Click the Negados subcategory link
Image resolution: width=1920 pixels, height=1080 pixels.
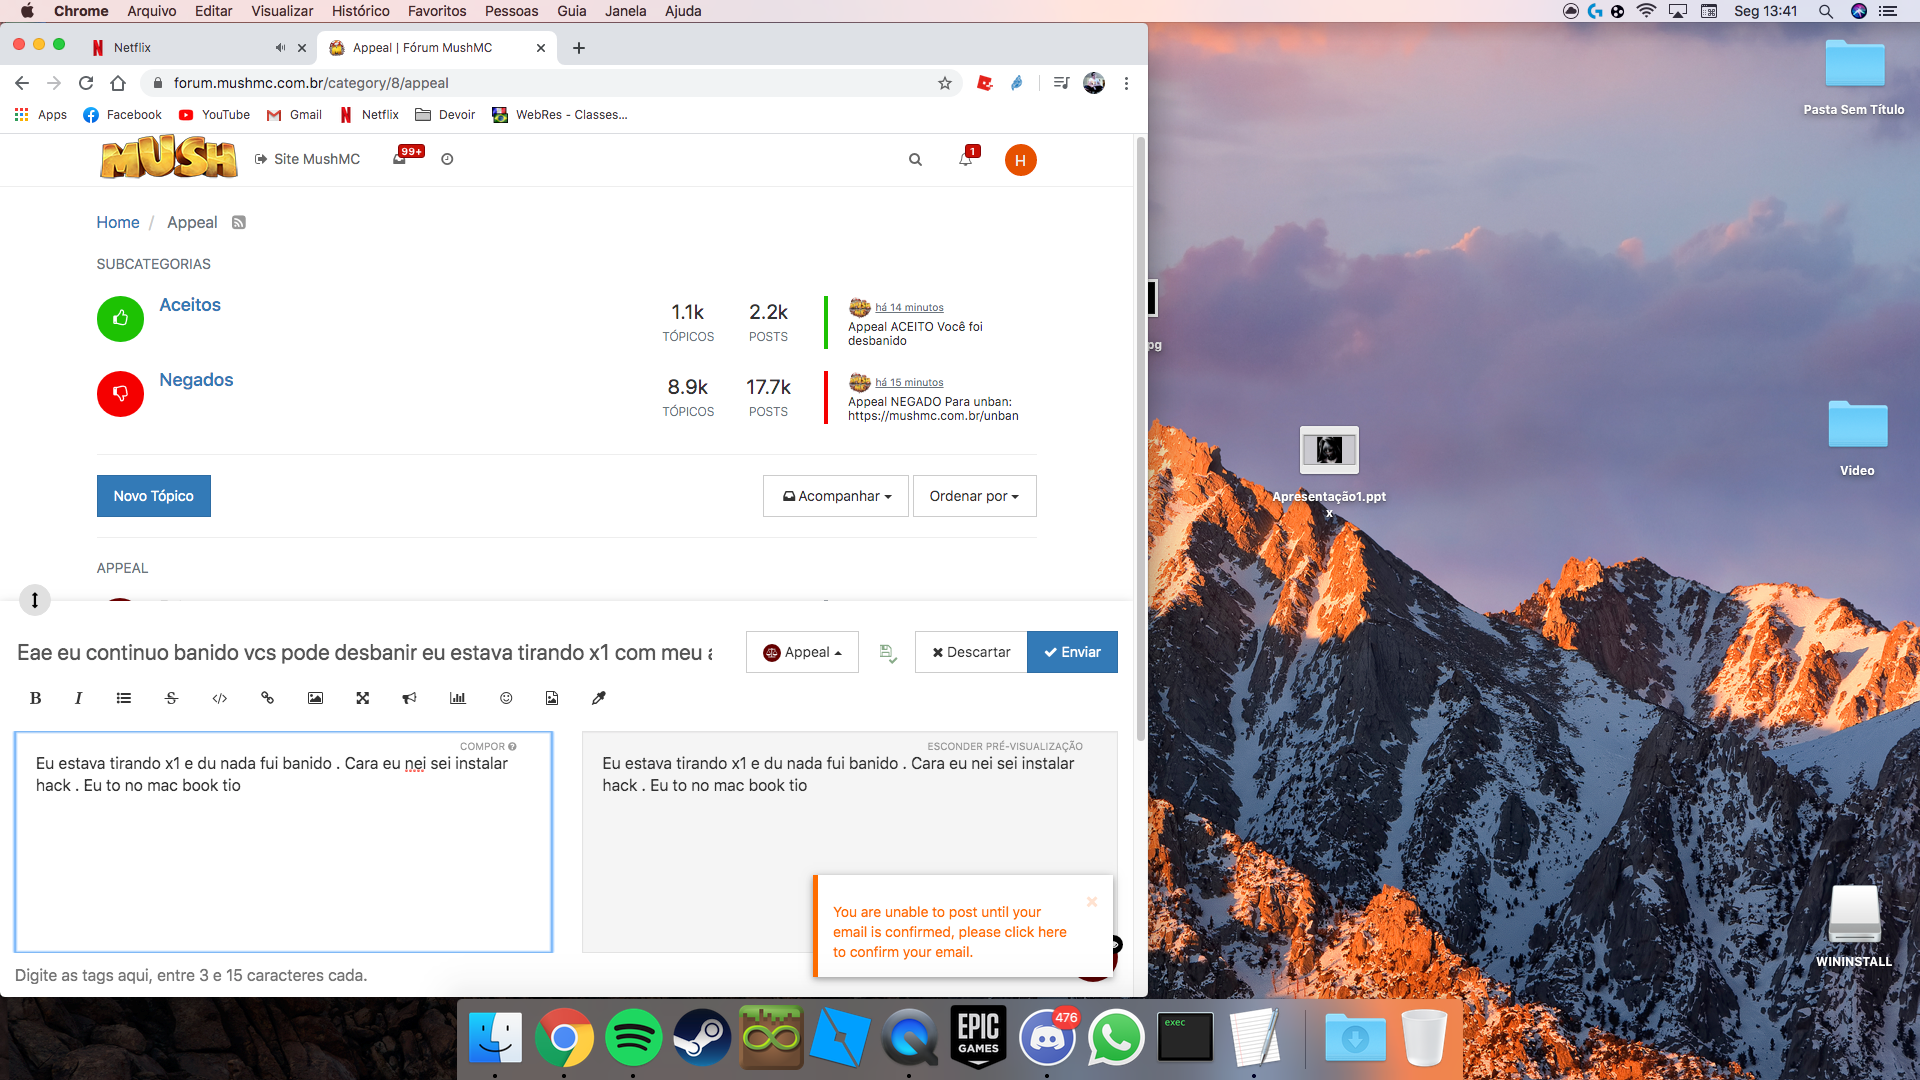(x=196, y=380)
